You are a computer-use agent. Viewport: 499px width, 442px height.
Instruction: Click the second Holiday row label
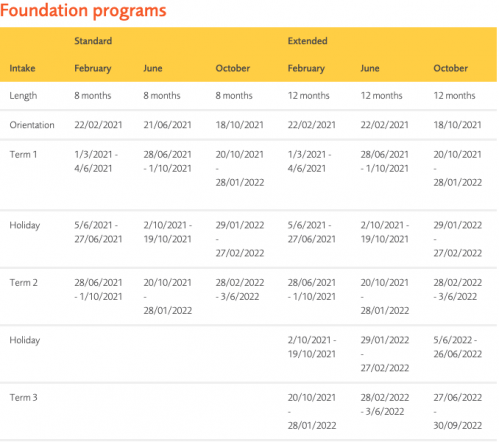(25, 341)
